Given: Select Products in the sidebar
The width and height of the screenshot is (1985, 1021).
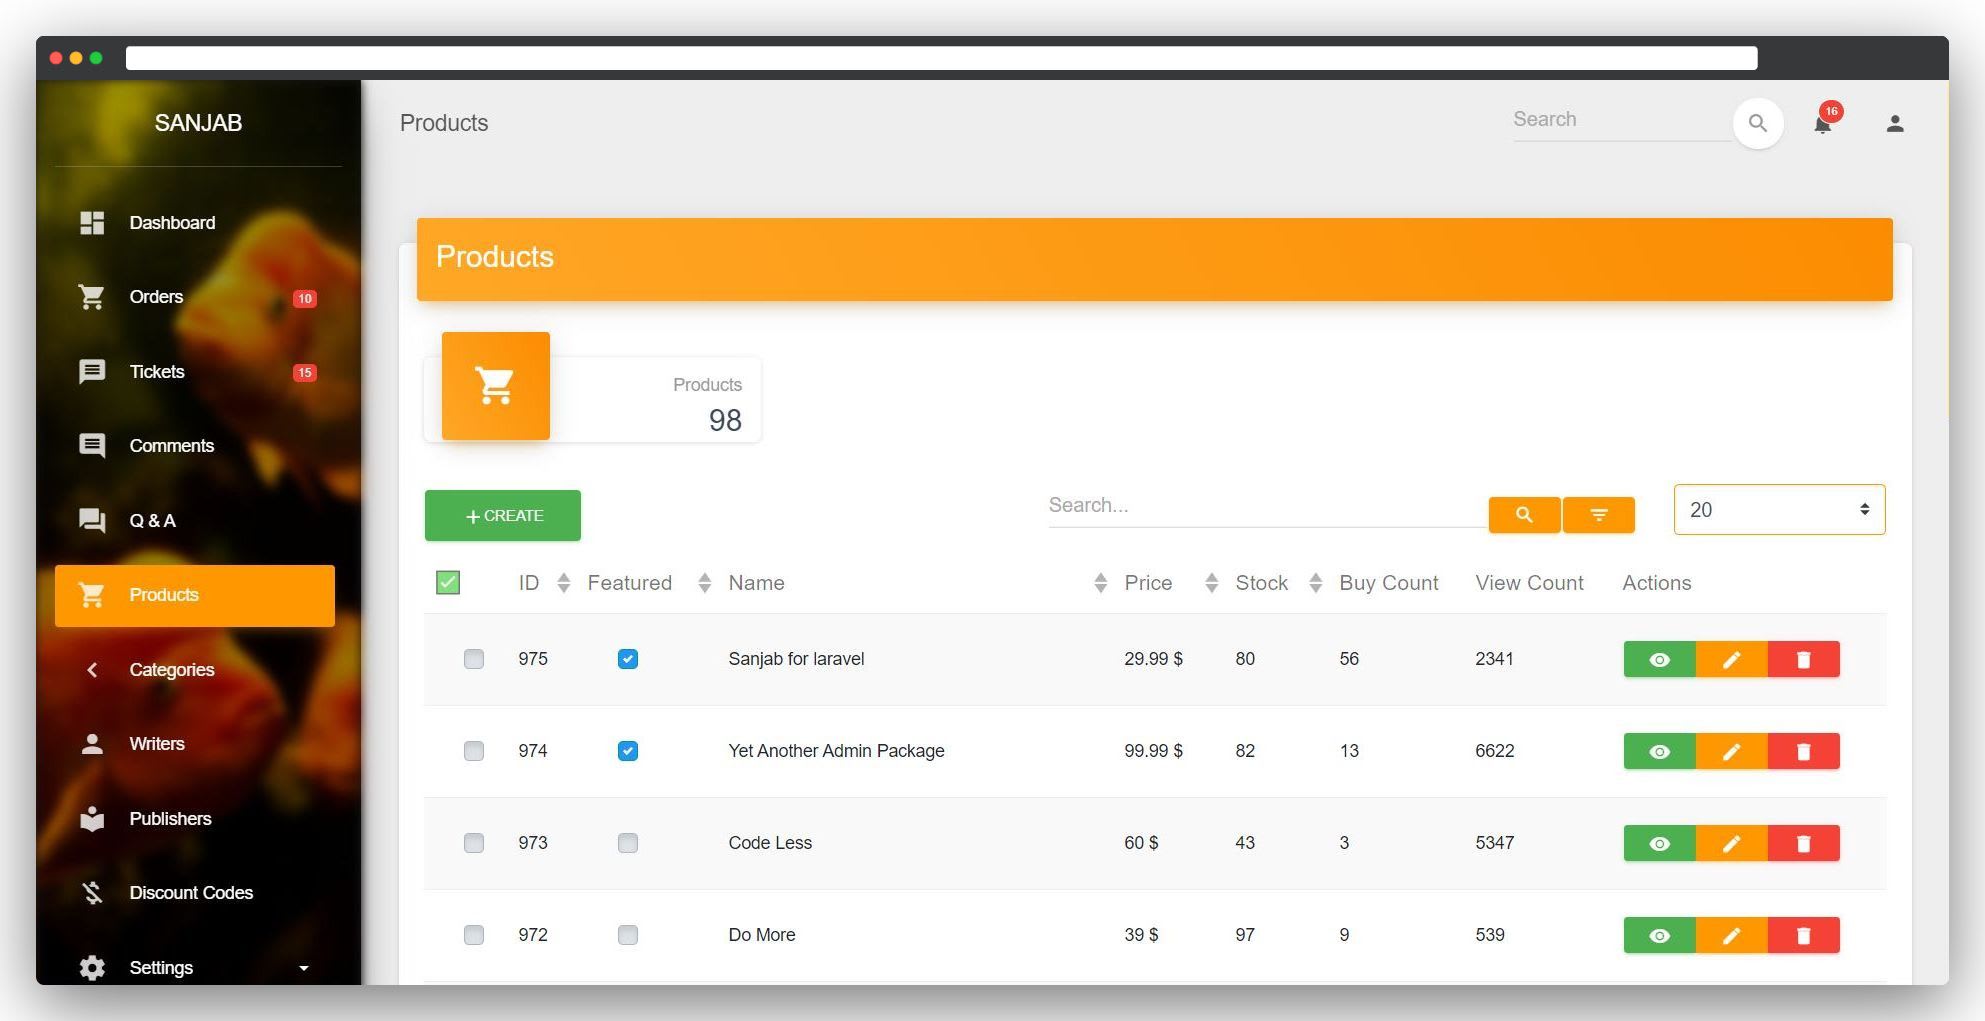Looking at the screenshot, I should tap(195, 596).
